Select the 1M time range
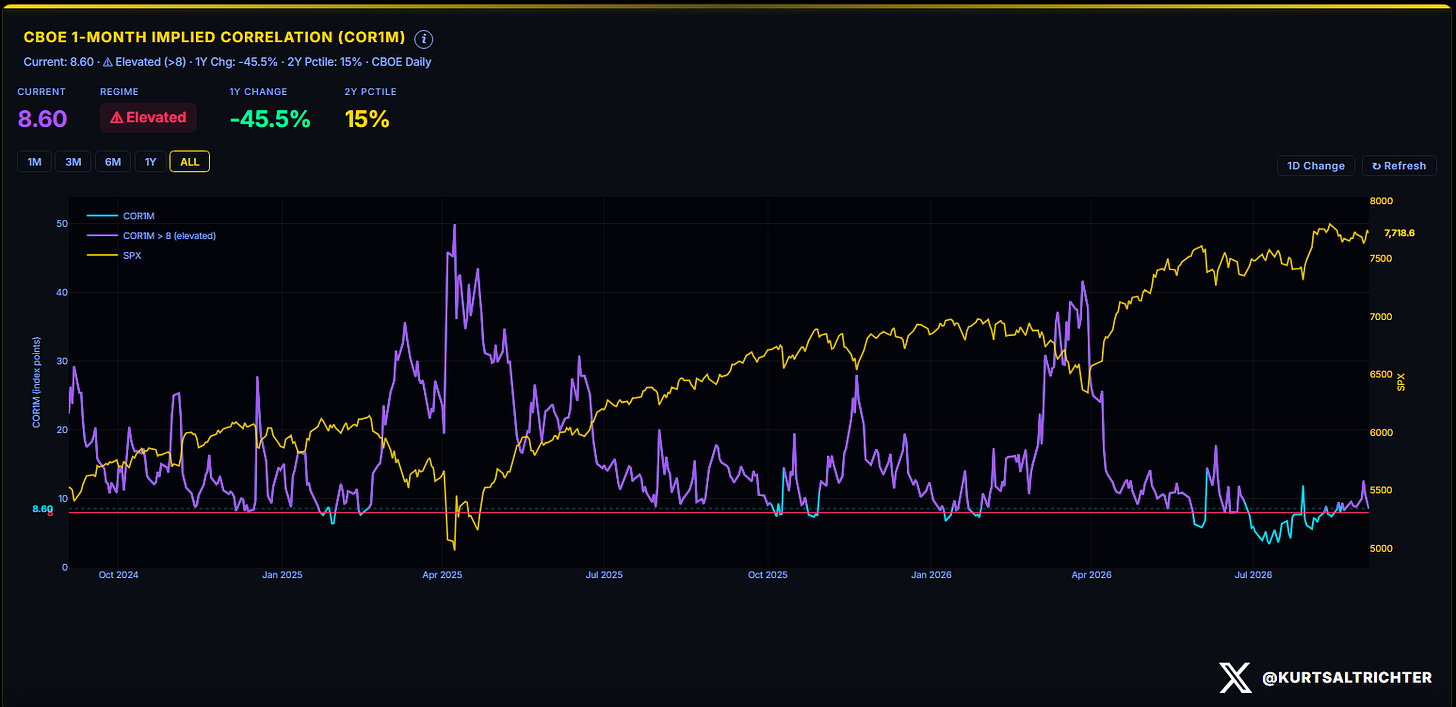This screenshot has width=1456, height=707. click(x=34, y=162)
